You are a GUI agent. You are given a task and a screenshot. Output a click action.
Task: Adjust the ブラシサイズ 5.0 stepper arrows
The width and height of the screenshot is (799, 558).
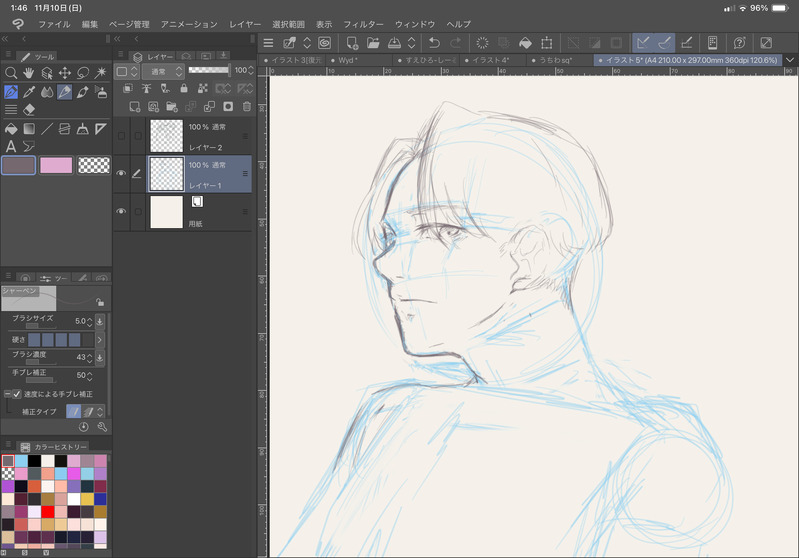pyautogui.click(x=90, y=322)
